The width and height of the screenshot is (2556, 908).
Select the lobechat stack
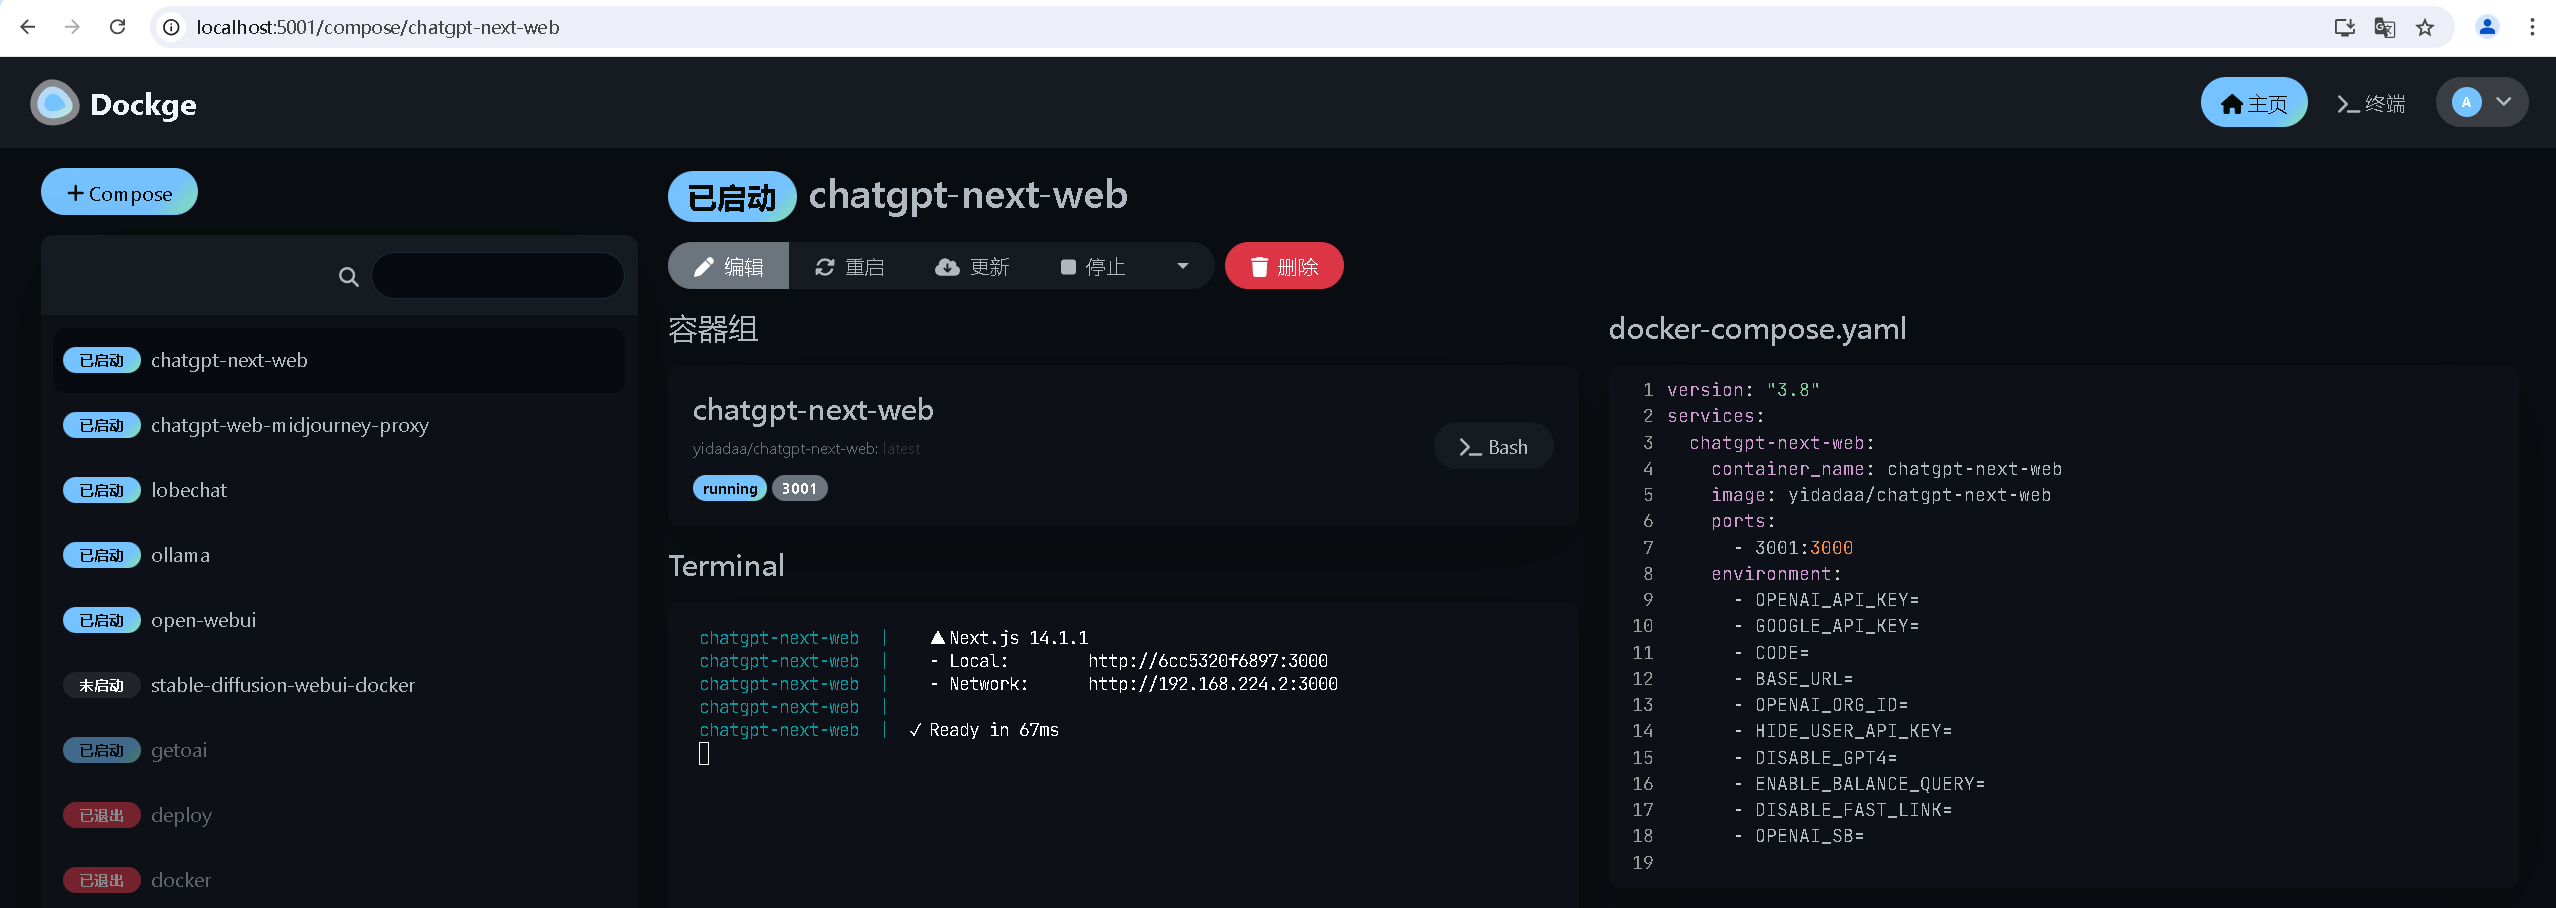(x=339, y=490)
